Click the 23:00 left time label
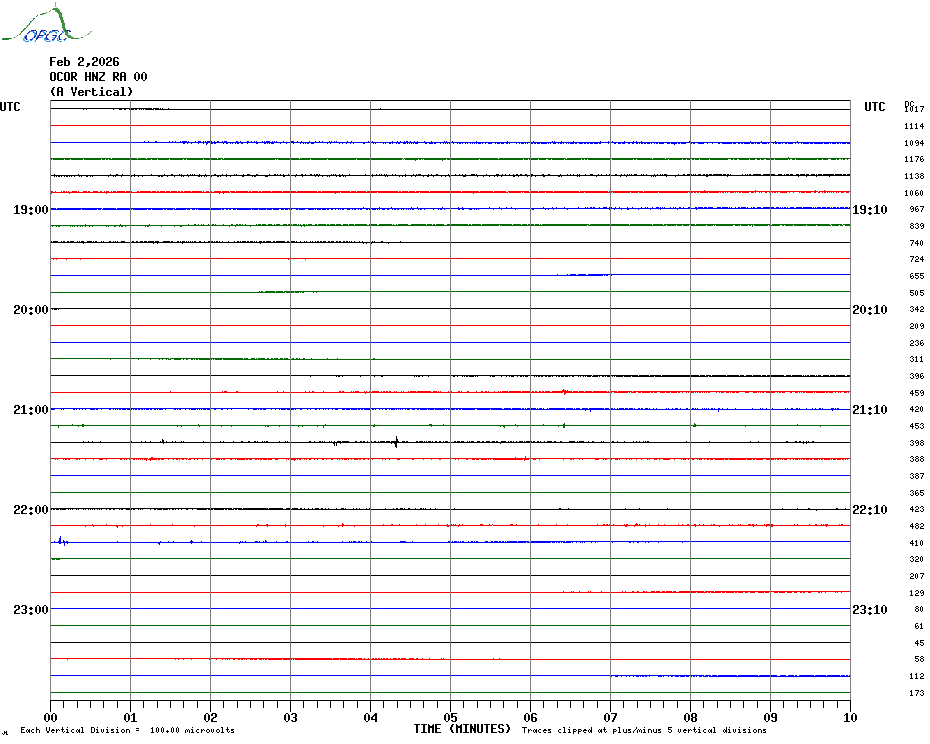930x744 pixels. point(30,610)
